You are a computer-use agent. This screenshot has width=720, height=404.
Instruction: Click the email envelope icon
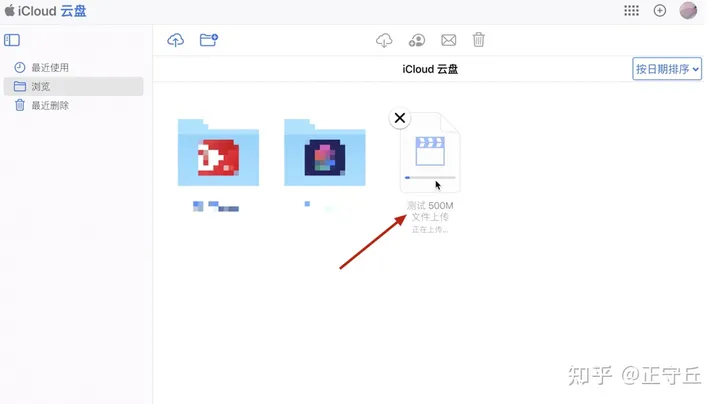(x=449, y=40)
